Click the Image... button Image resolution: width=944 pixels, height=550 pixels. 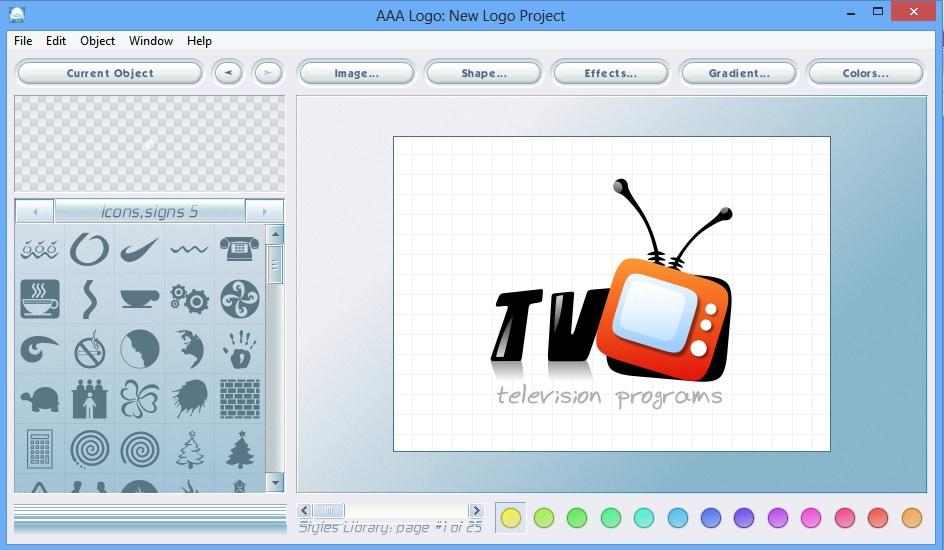tap(356, 73)
